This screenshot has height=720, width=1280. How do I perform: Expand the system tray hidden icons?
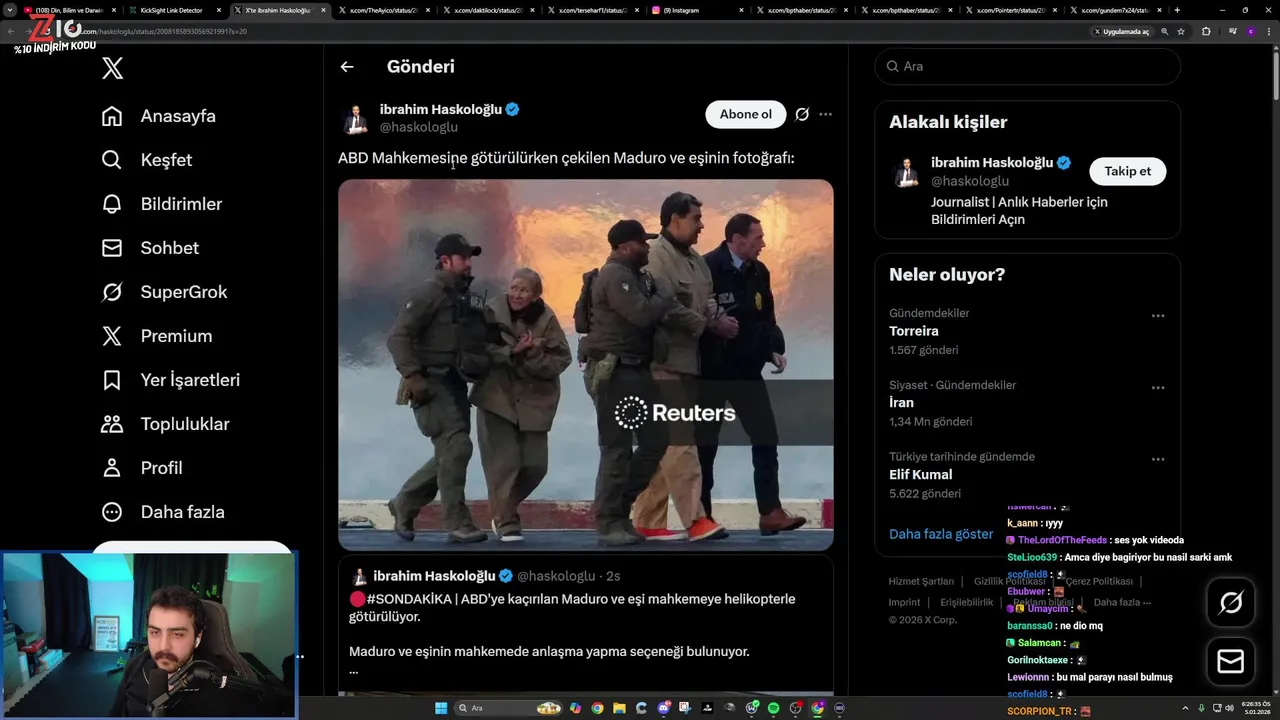(1187, 708)
